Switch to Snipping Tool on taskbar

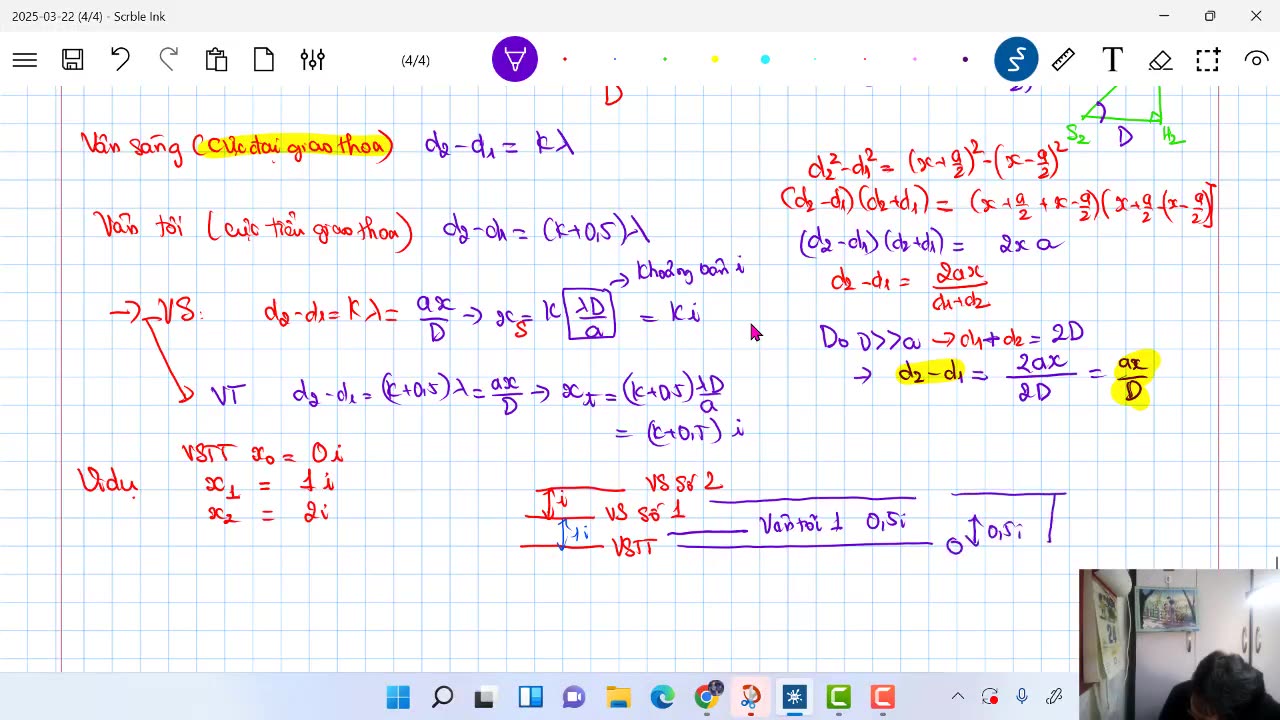point(750,697)
